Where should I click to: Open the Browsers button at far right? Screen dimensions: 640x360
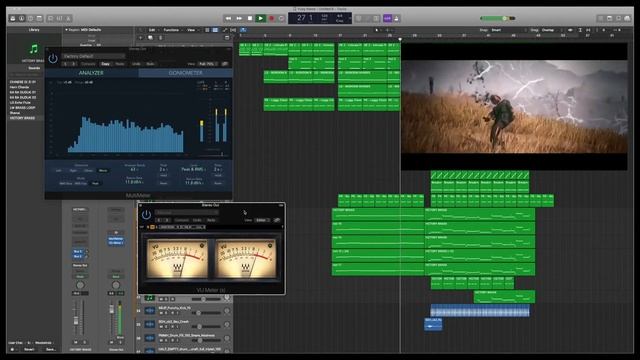pyautogui.click(x=627, y=18)
